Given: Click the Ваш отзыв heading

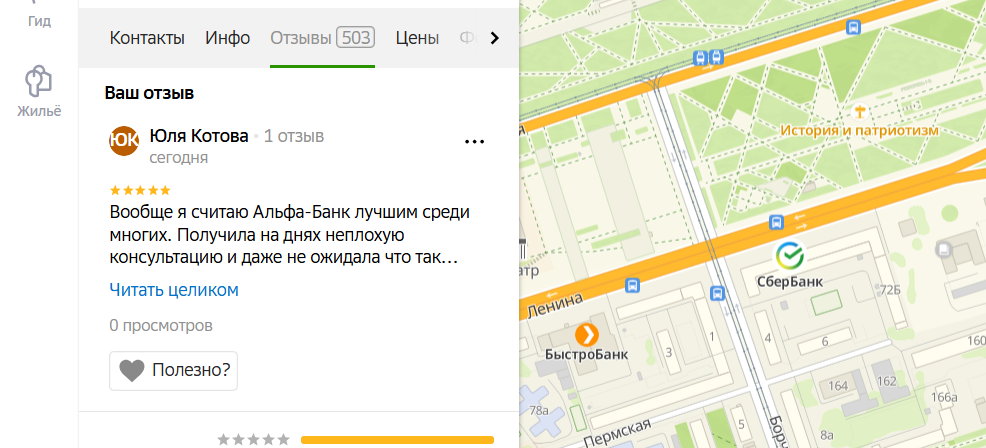Looking at the screenshot, I should (x=149, y=94).
